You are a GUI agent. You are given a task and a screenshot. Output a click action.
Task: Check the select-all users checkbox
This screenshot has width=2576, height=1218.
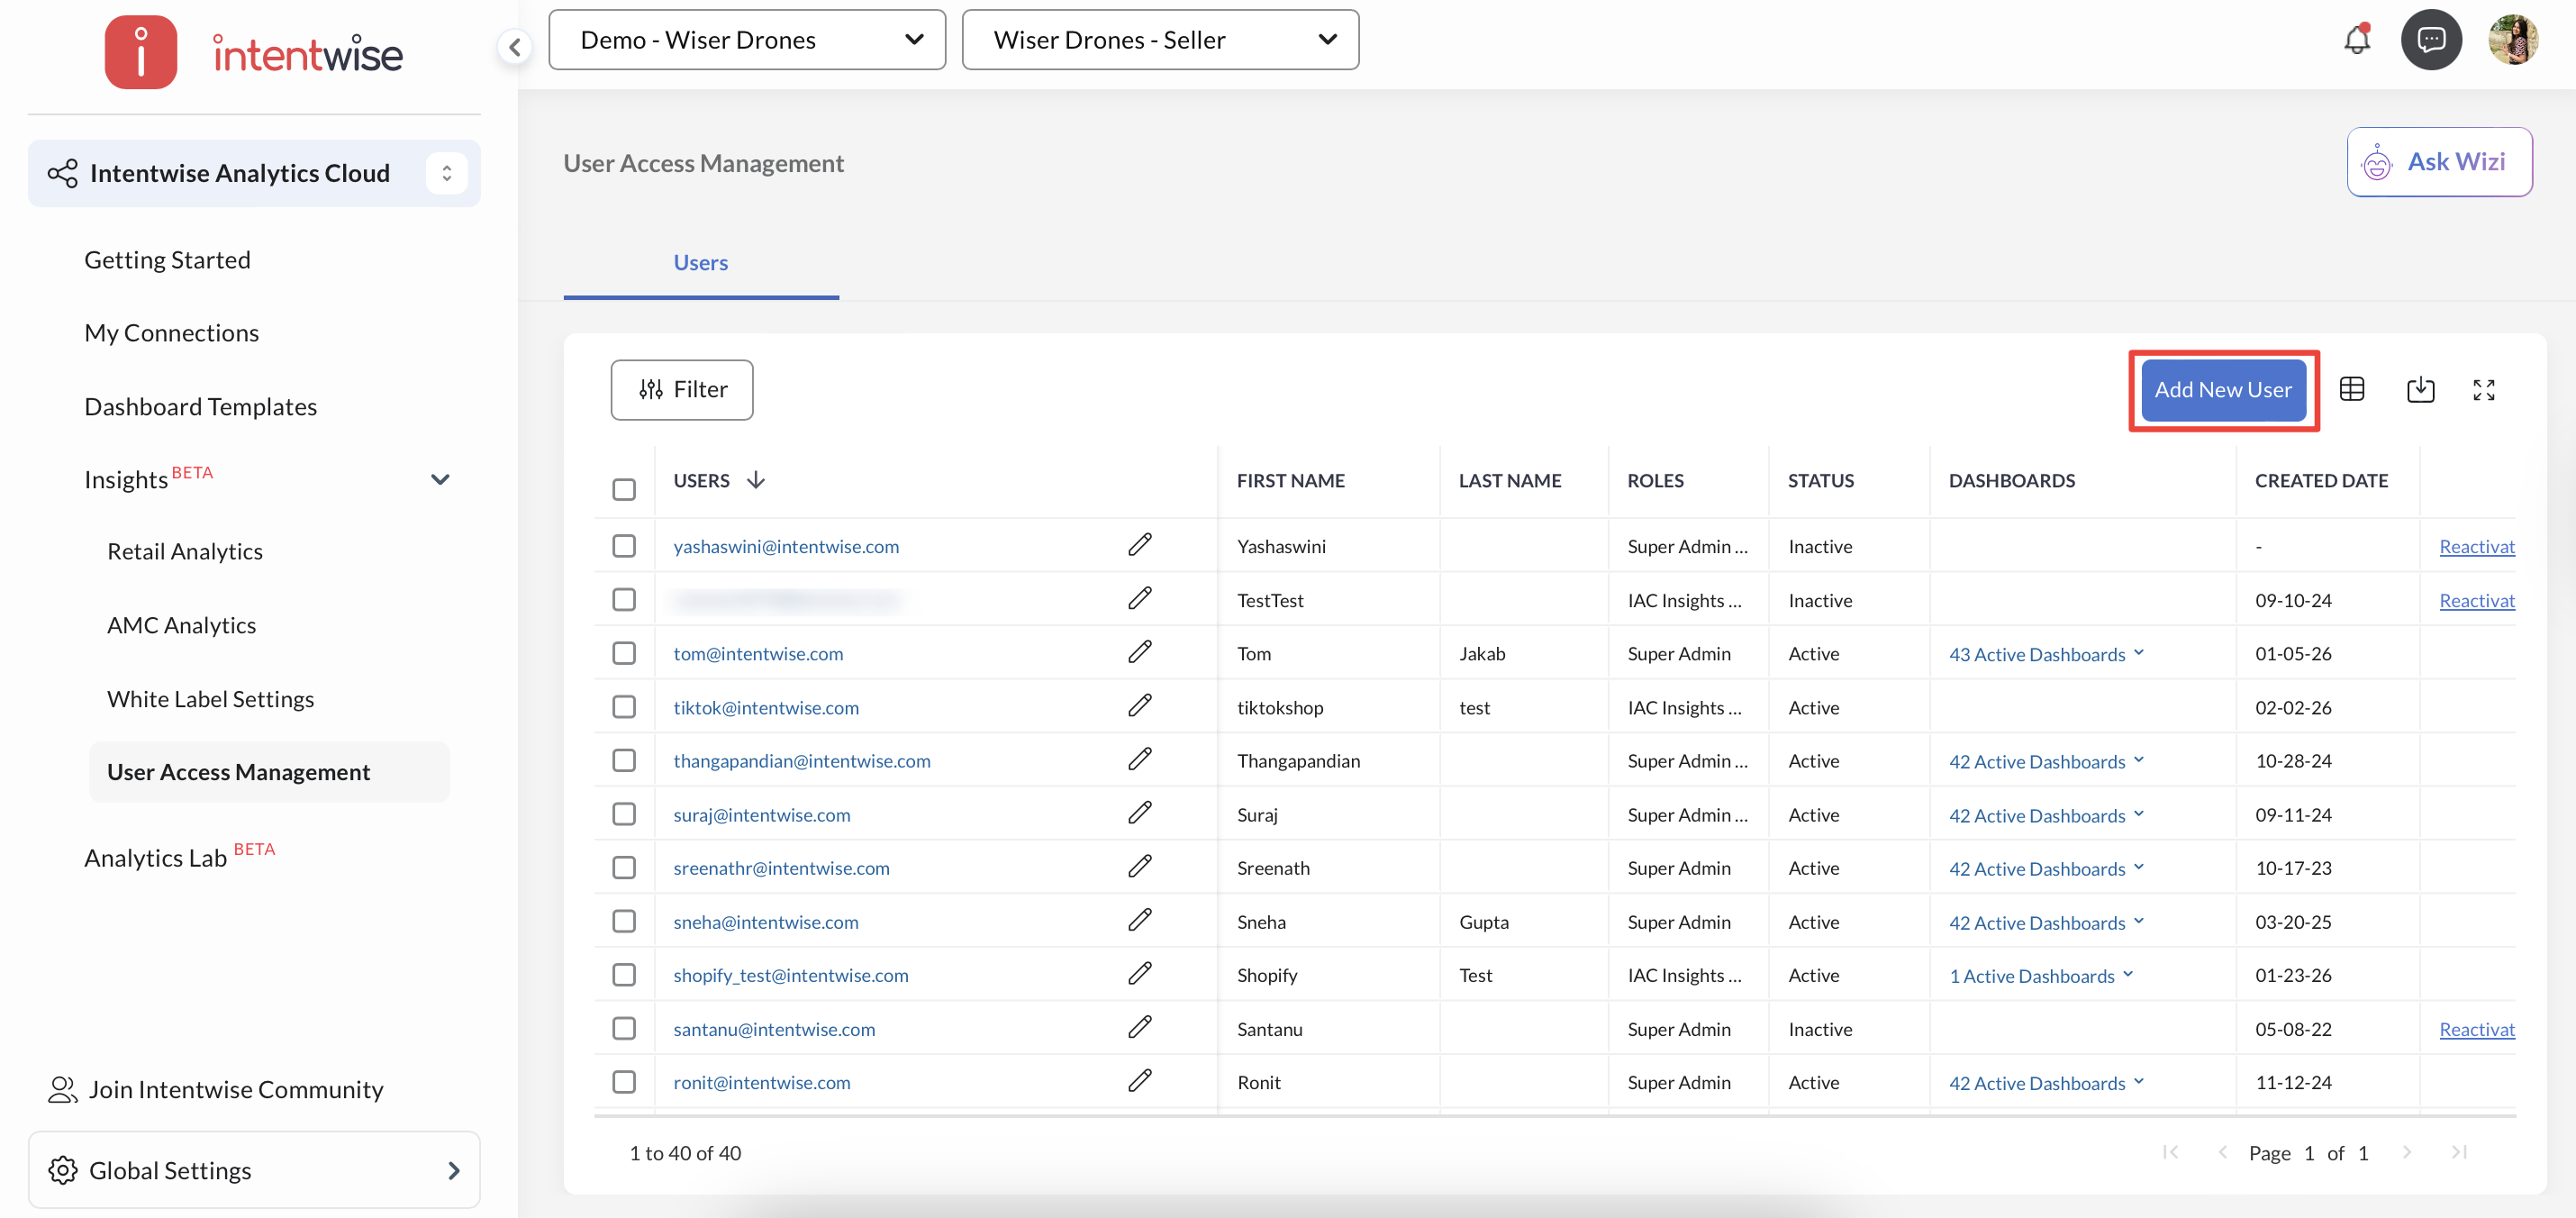pos(624,489)
